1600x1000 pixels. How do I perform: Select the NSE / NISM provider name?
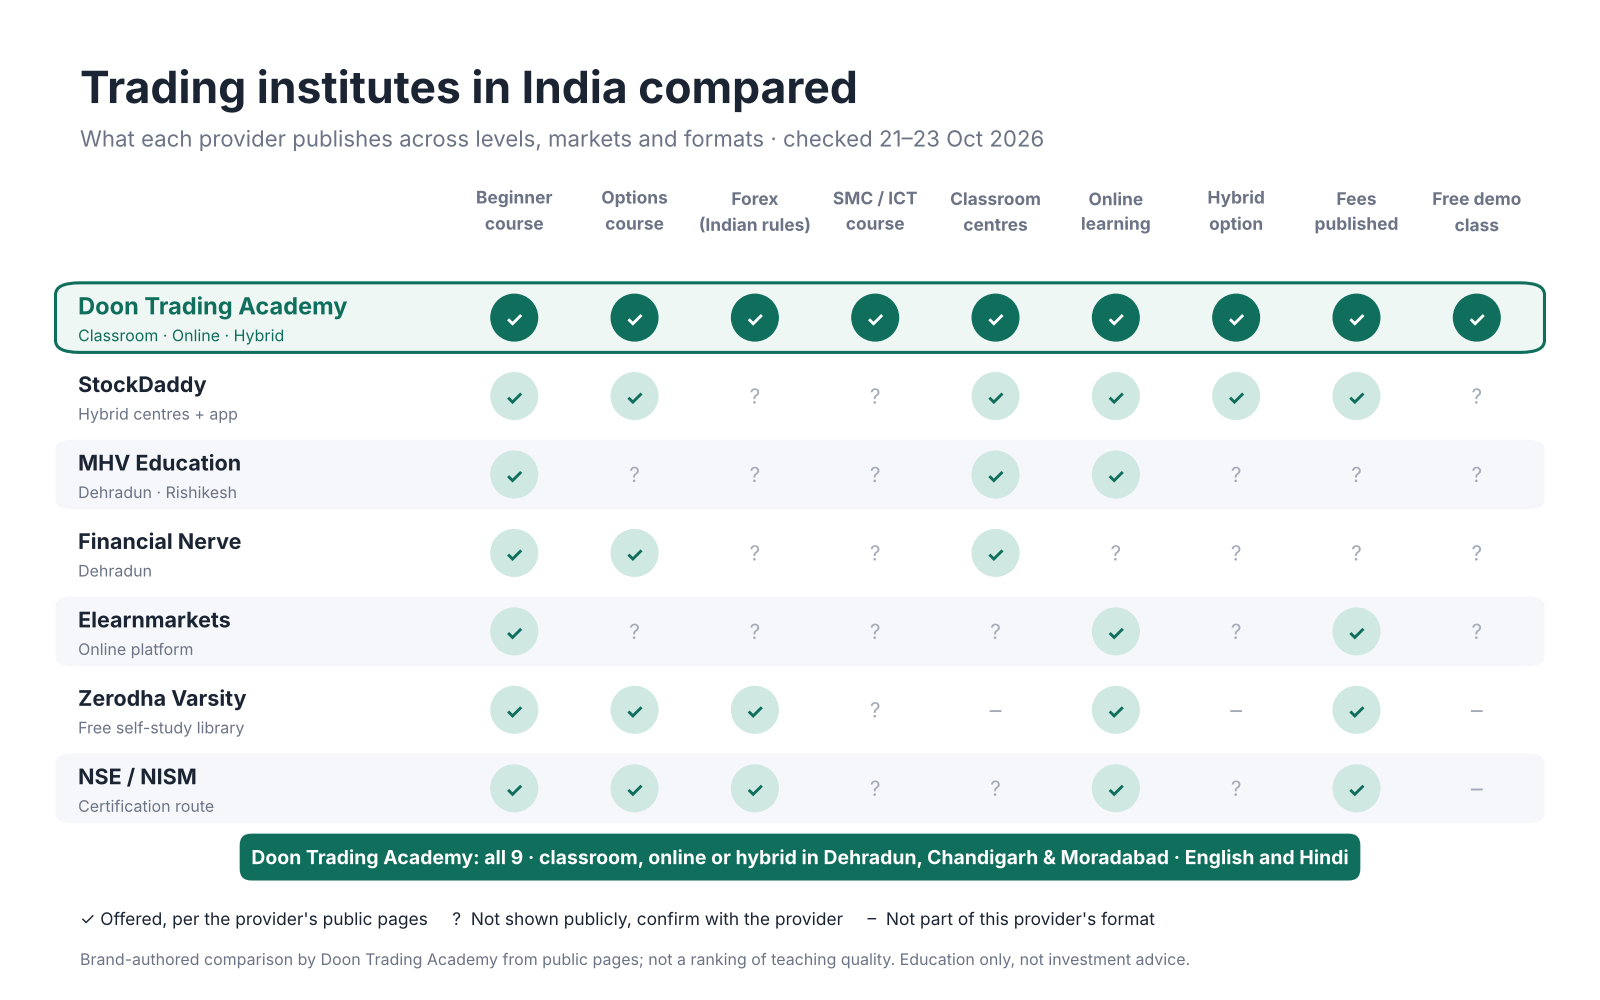137,777
